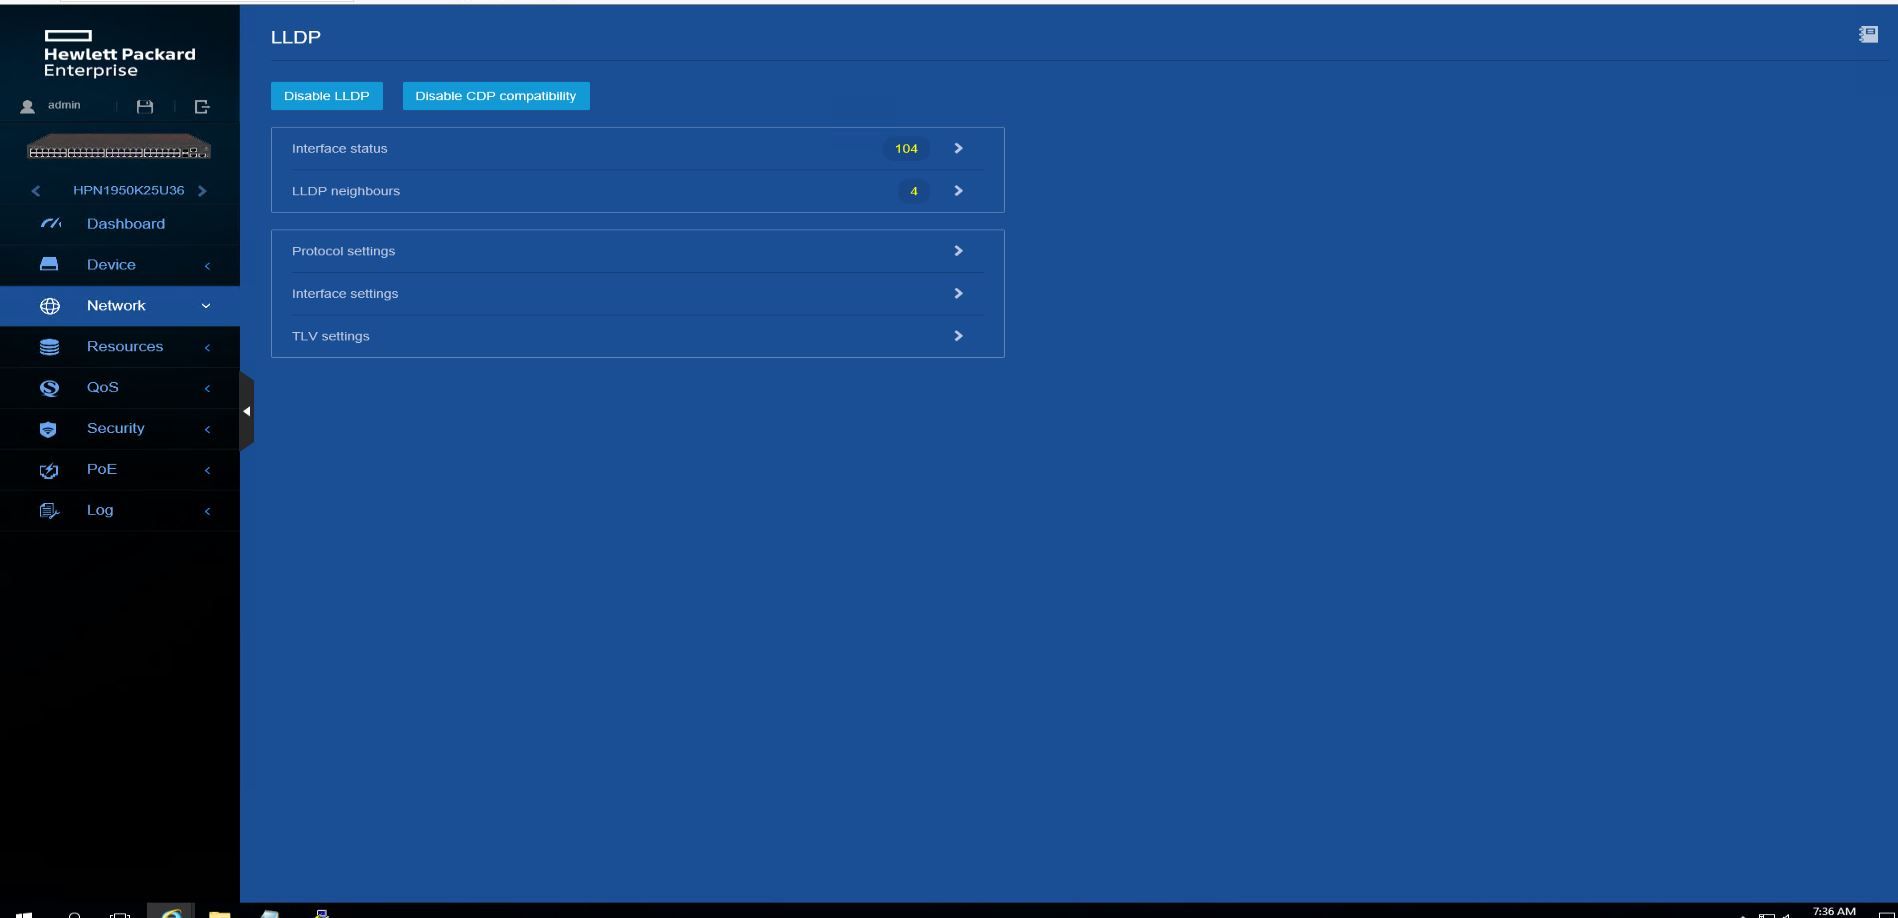This screenshot has height=918, width=1898.
Task: Collapse the sidebar with the triangle handle
Action: [246, 411]
